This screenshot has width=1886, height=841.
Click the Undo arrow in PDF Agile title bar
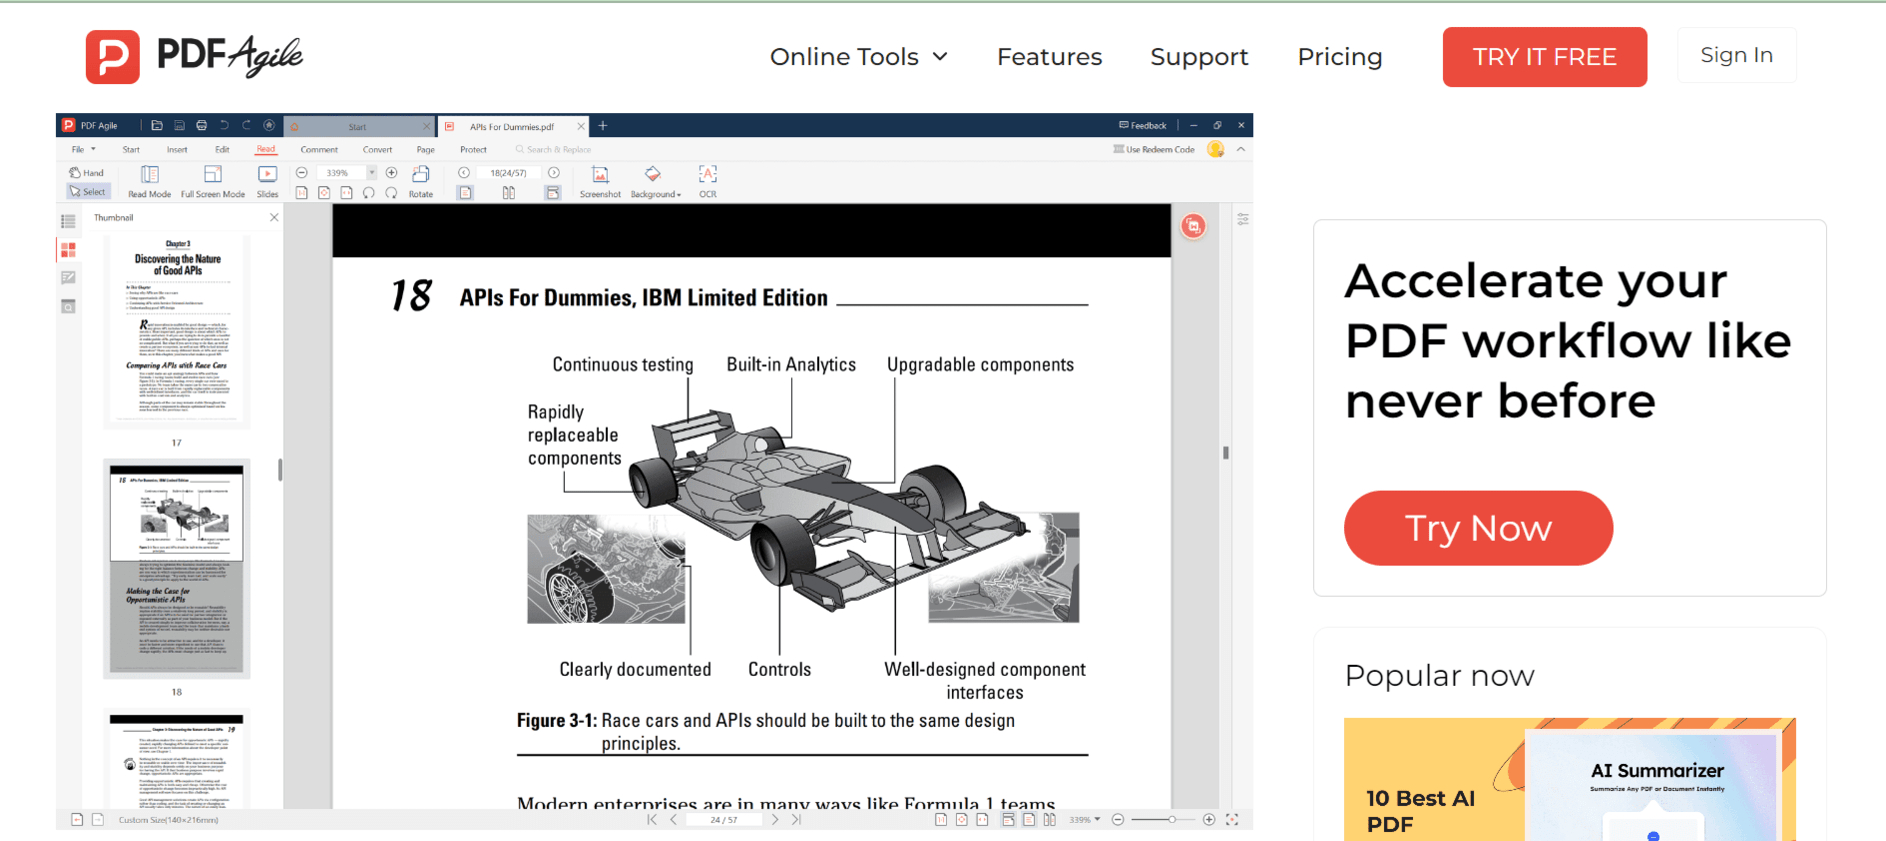click(x=224, y=126)
